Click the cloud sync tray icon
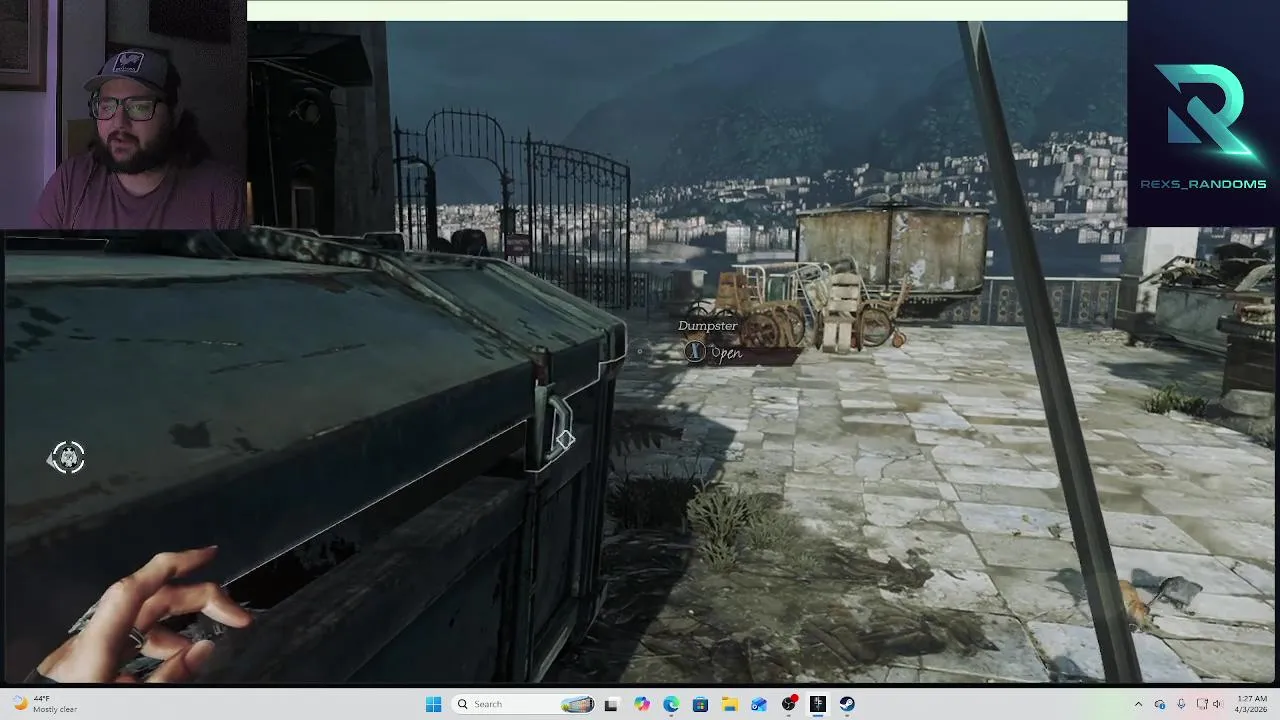1280x720 pixels. 1160,704
